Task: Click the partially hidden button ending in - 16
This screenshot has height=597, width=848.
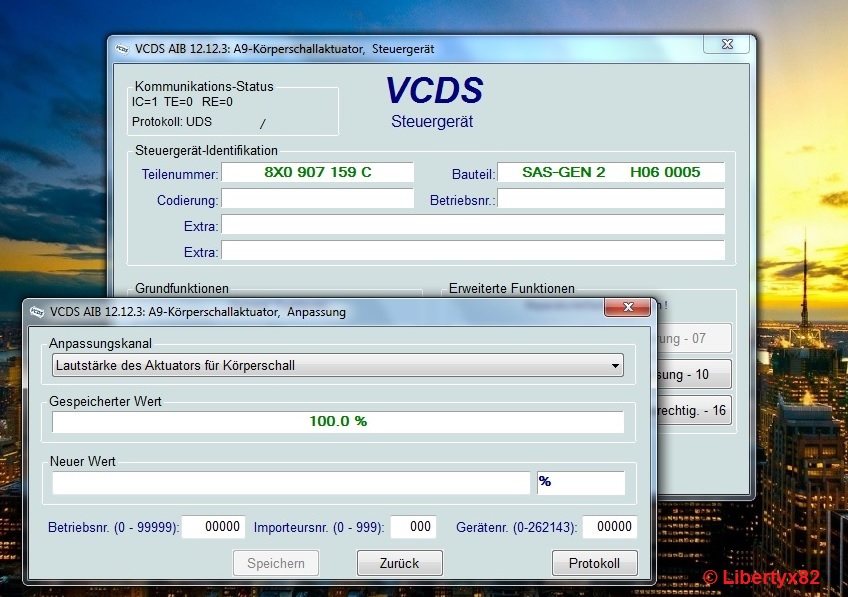Action: tap(694, 410)
